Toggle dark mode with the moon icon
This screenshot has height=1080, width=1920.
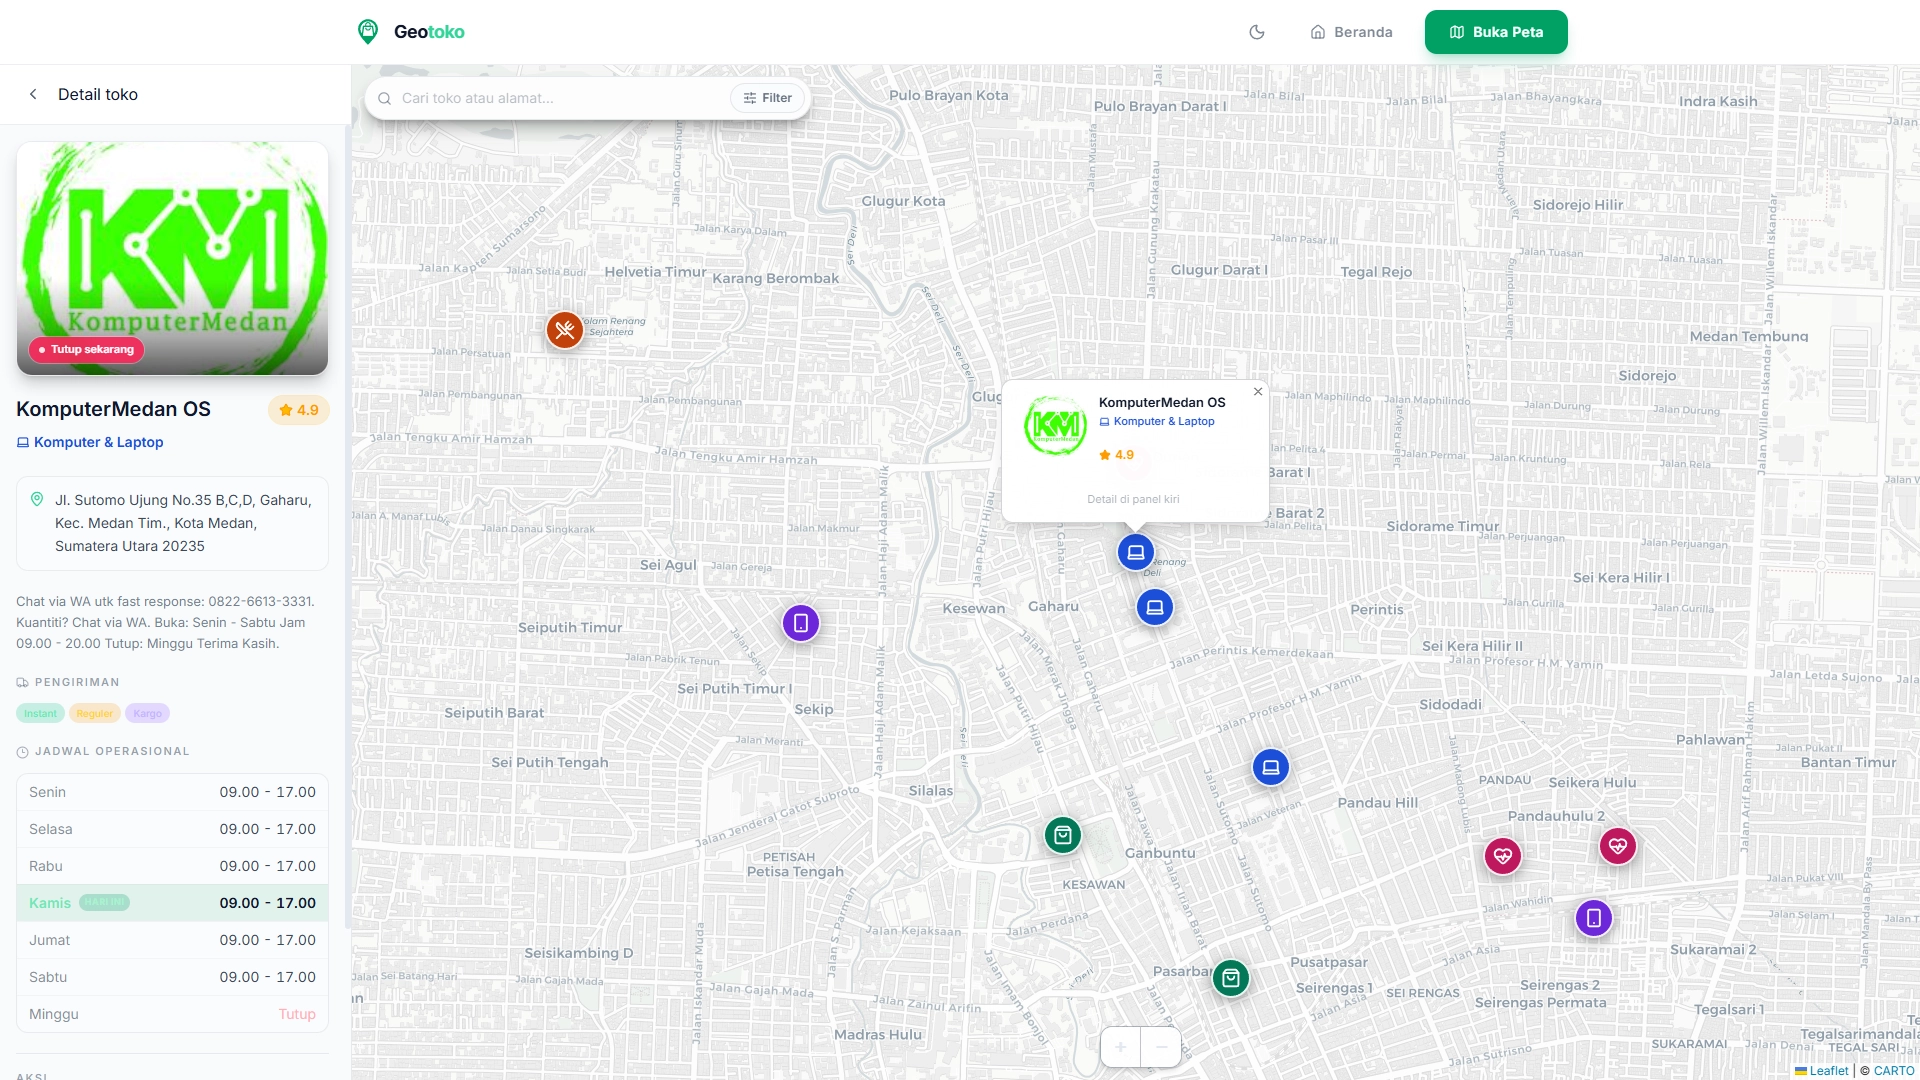pyautogui.click(x=1257, y=32)
